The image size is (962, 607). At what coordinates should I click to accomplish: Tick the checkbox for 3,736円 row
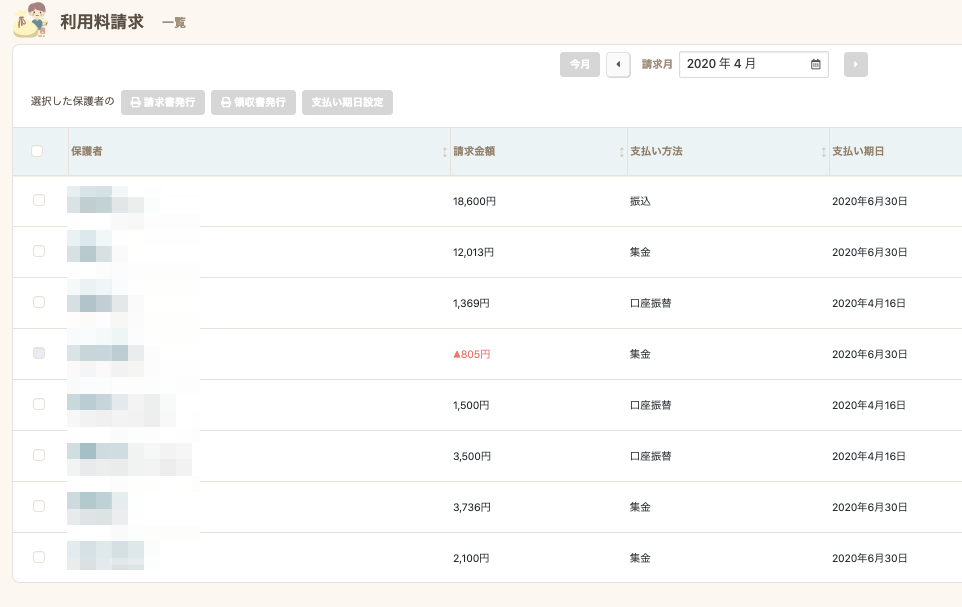[39, 506]
